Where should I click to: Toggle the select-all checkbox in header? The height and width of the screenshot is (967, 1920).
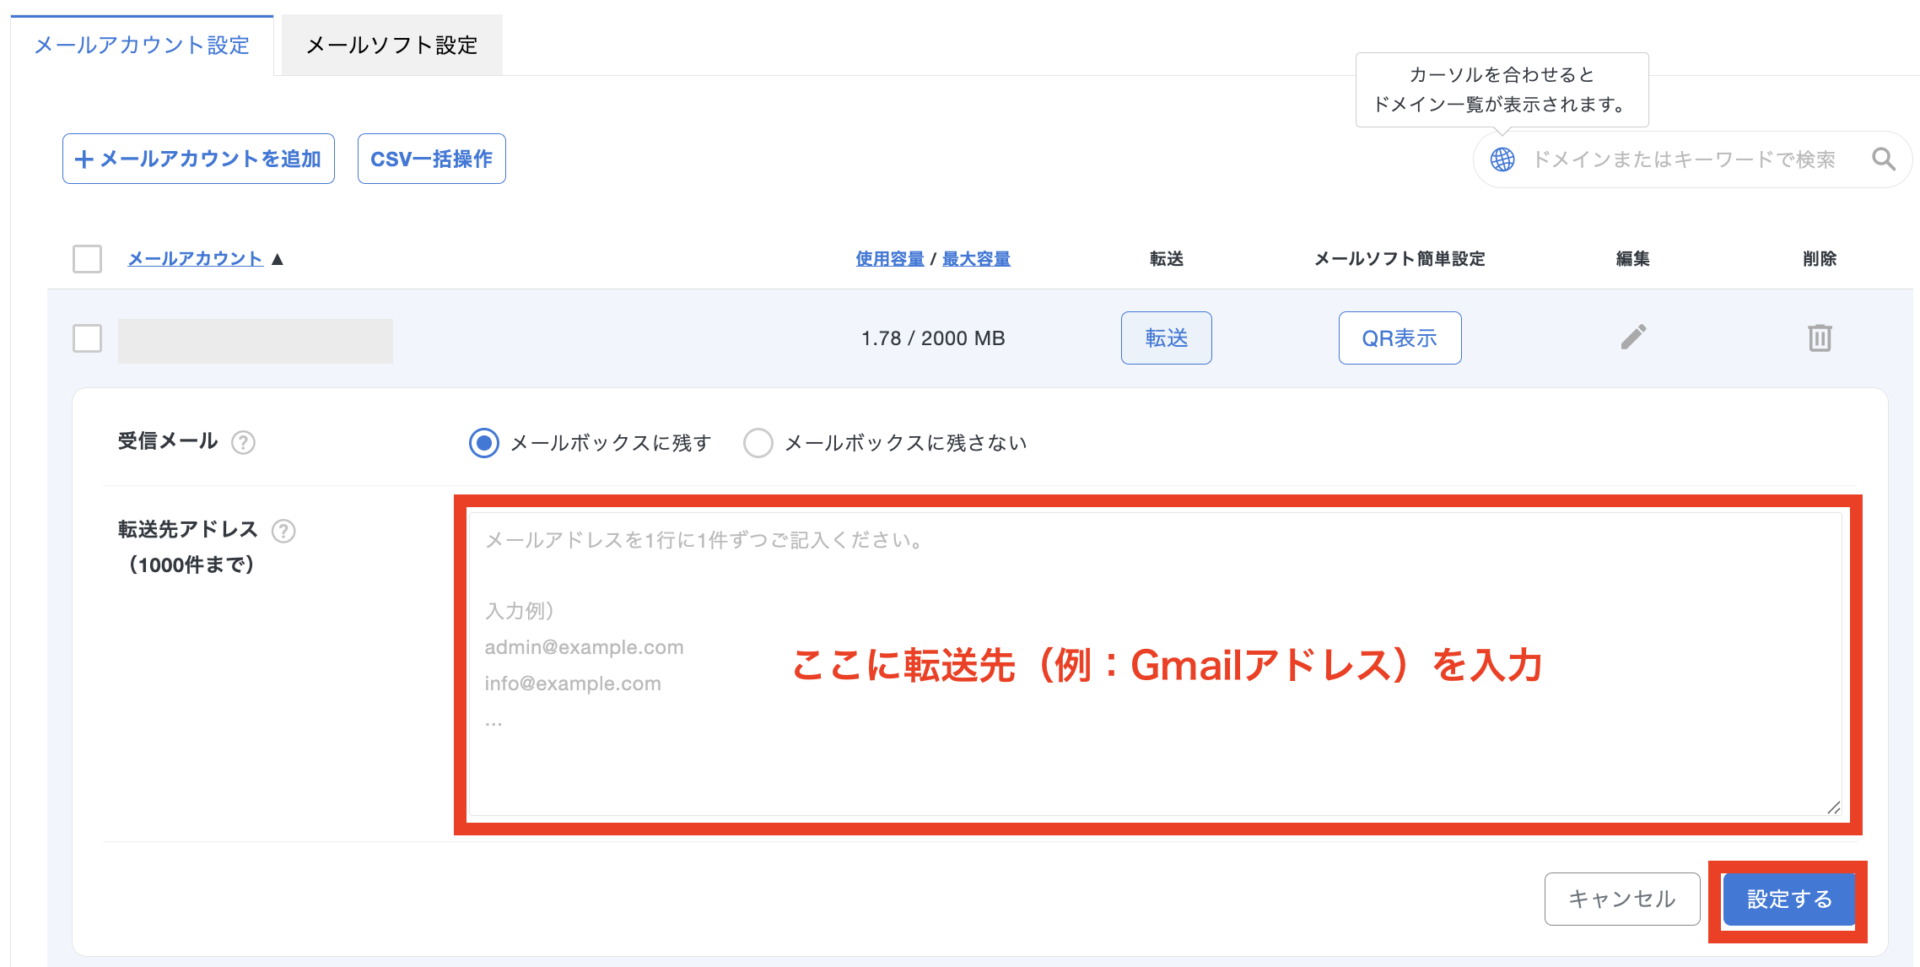pos(88,259)
